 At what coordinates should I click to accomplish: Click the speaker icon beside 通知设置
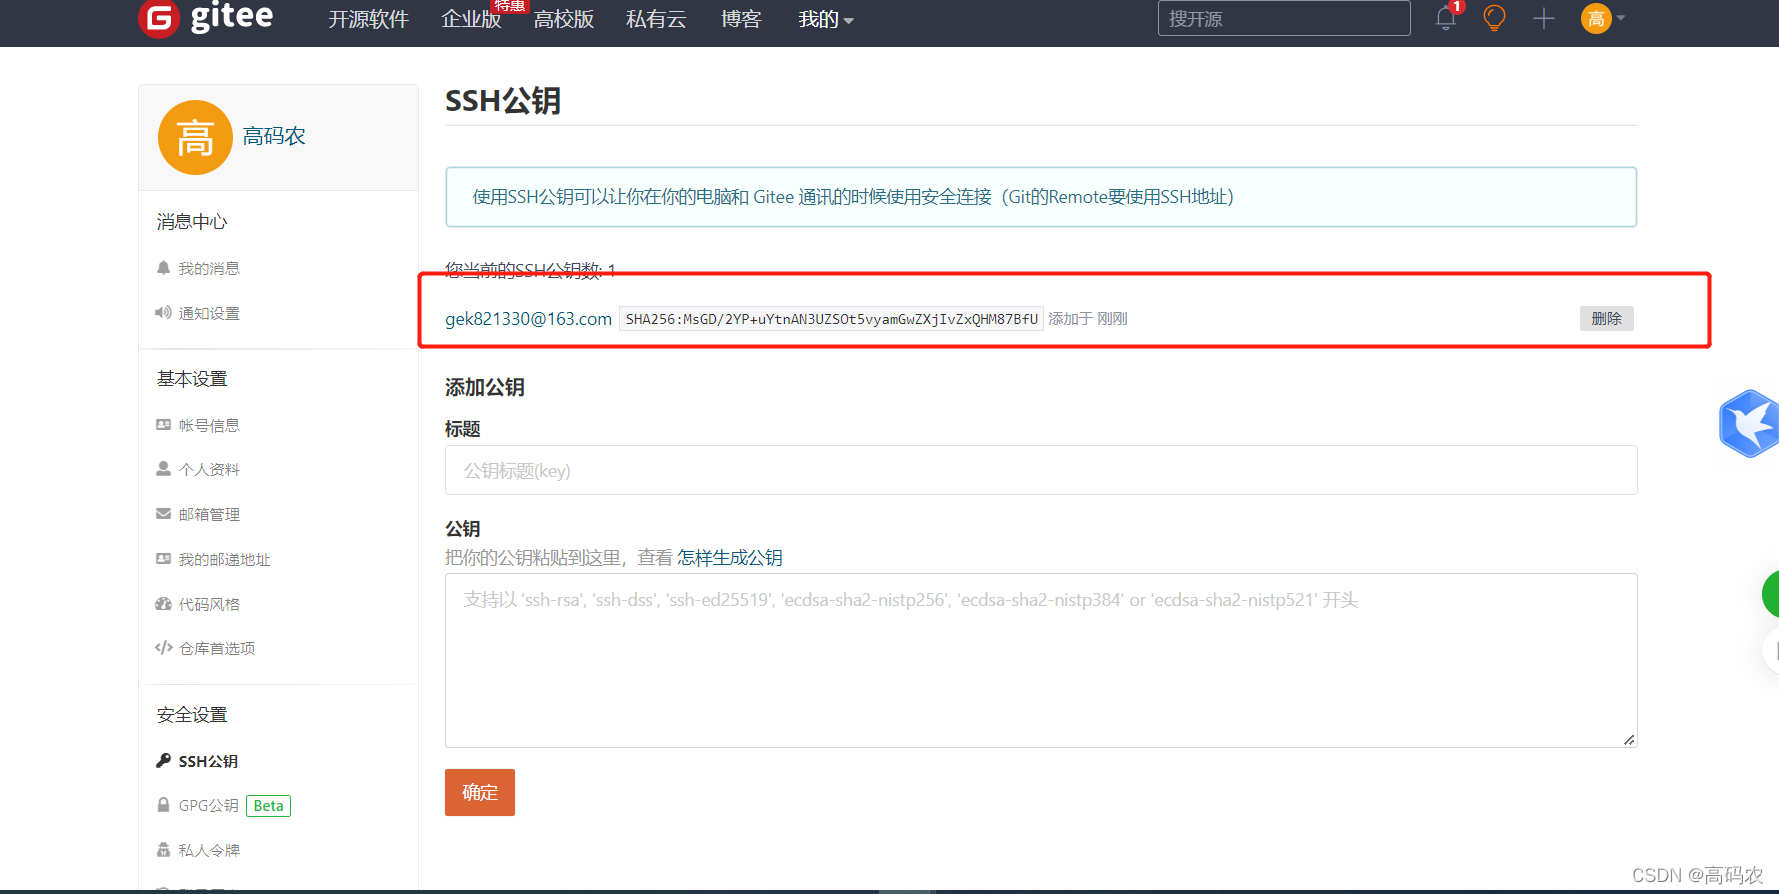pyautogui.click(x=163, y=313)
